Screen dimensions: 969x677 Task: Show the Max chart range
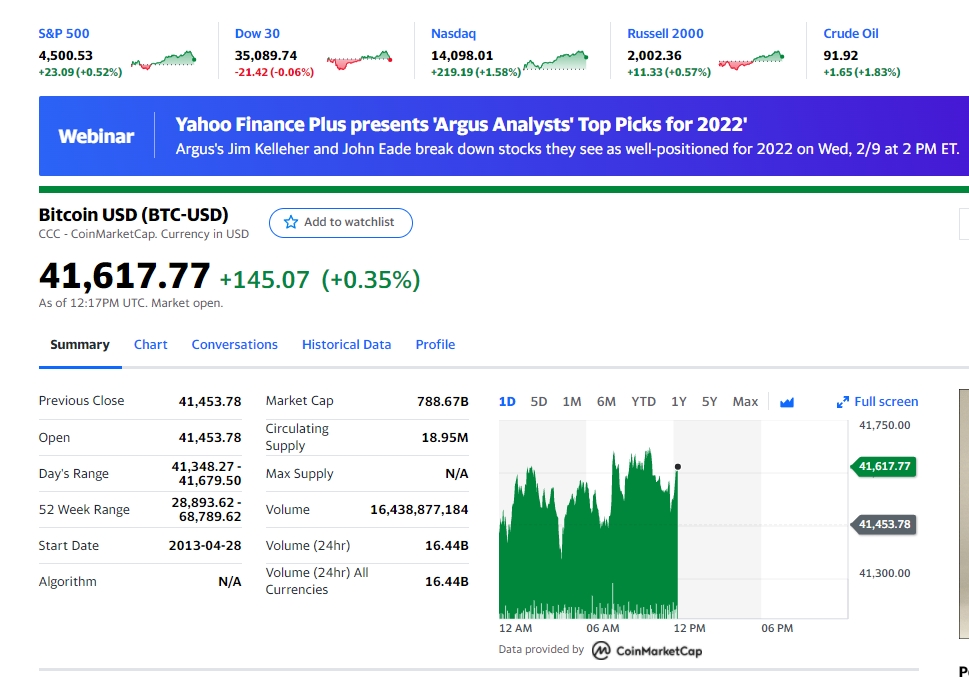[745, 402]
